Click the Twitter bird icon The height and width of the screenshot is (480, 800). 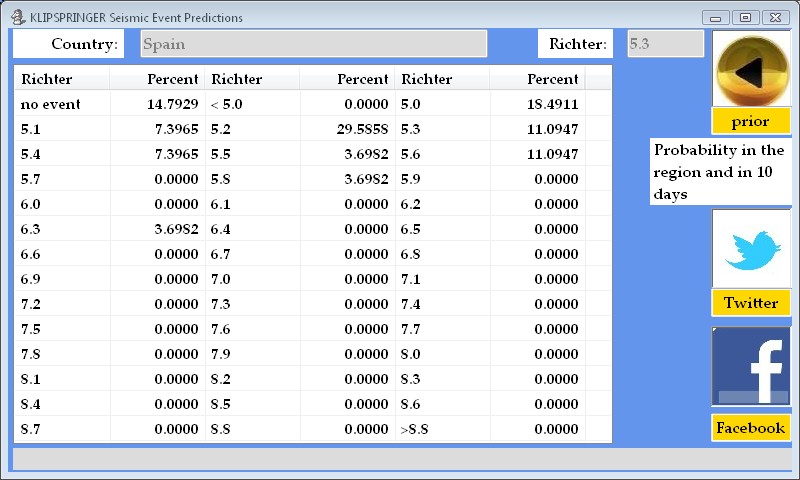click(x=750, y=248)
